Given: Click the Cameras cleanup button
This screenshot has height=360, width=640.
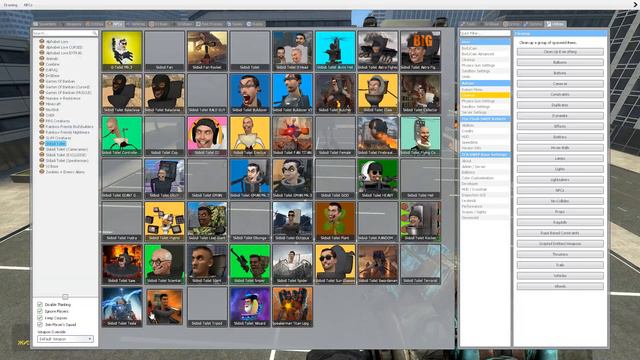Looking at the screenshot, I should [560, 84].
